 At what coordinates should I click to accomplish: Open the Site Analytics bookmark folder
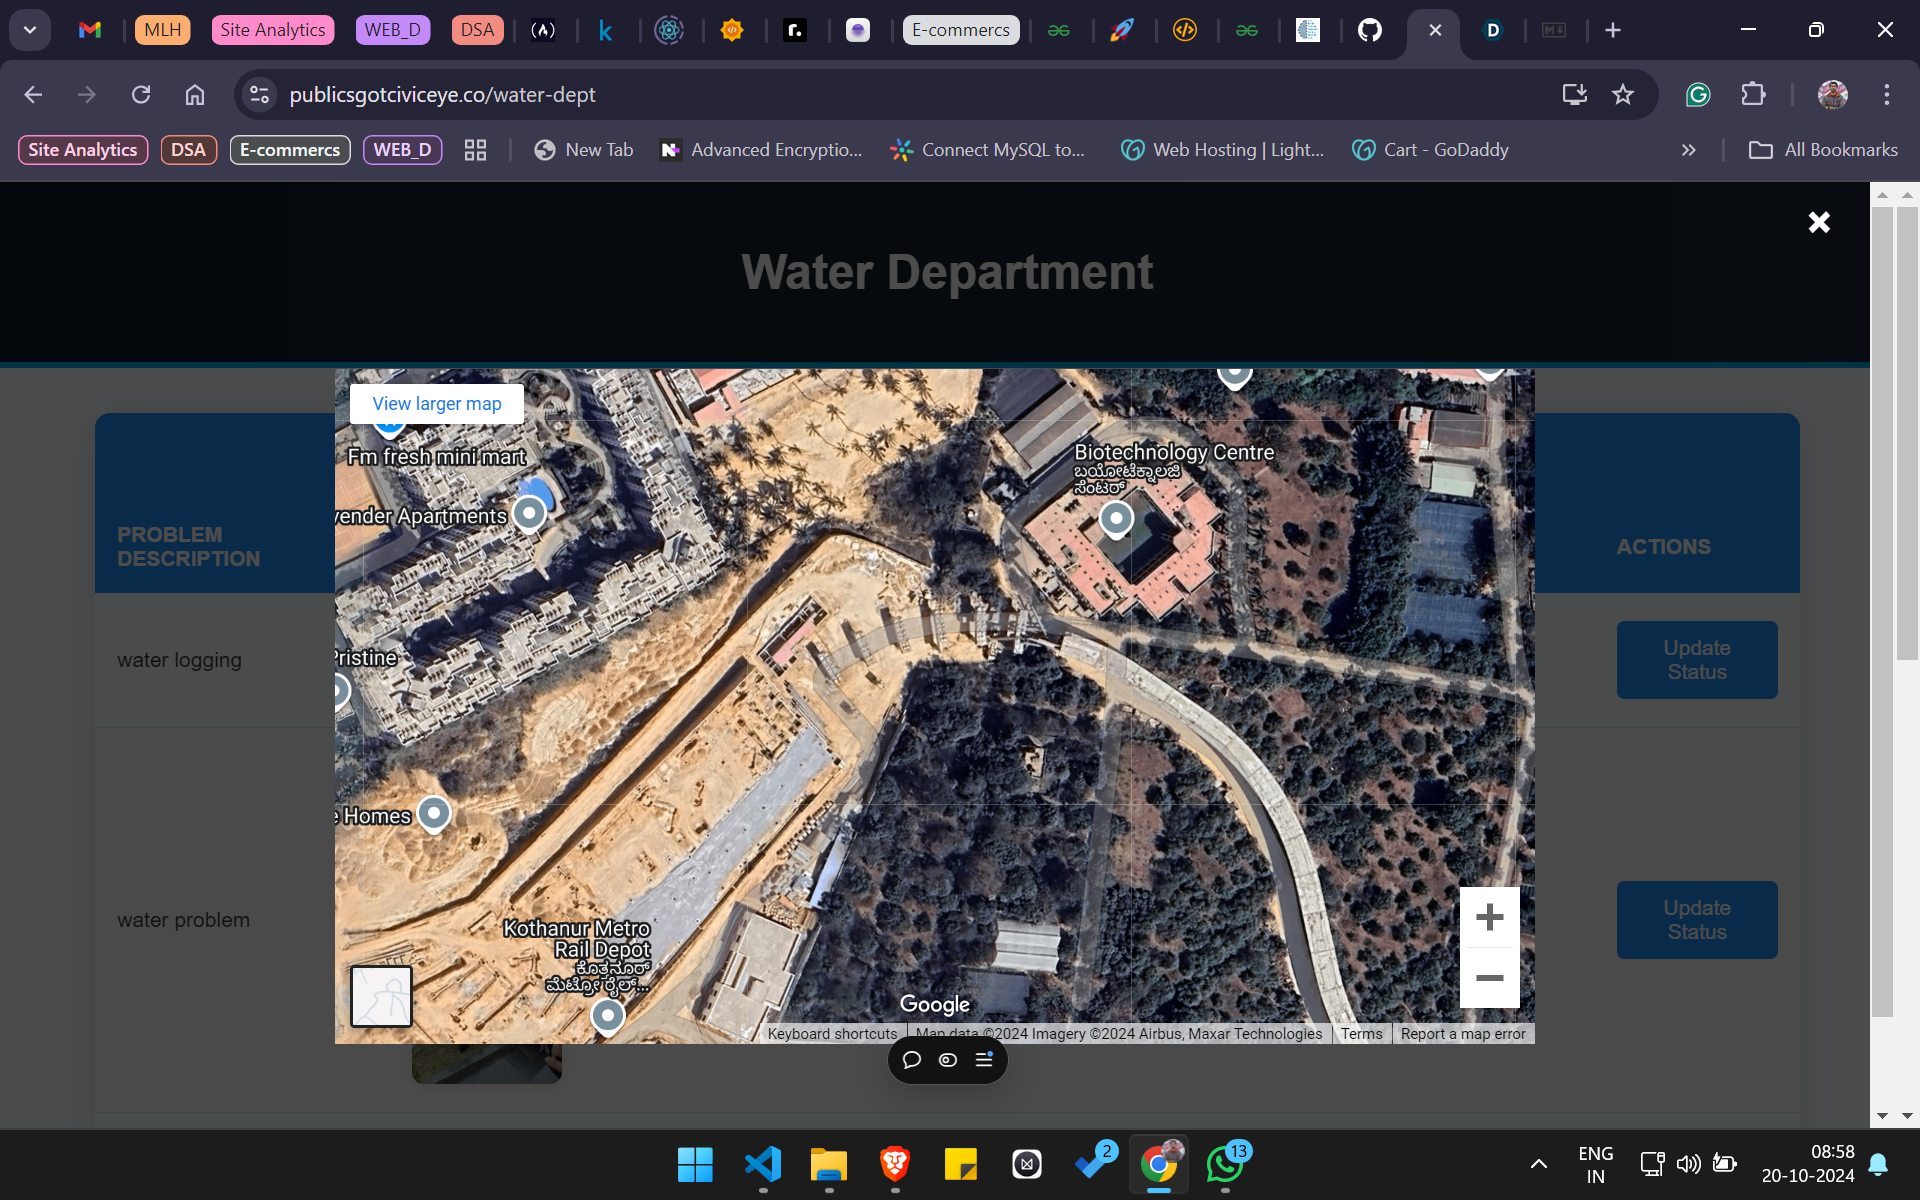[83, 150]
